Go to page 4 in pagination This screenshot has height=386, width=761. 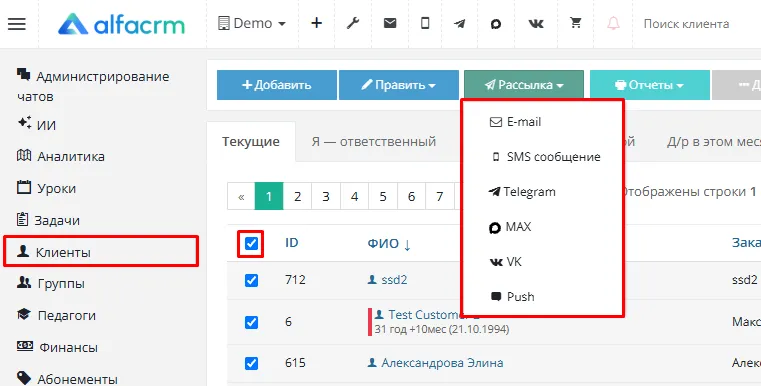354,196
